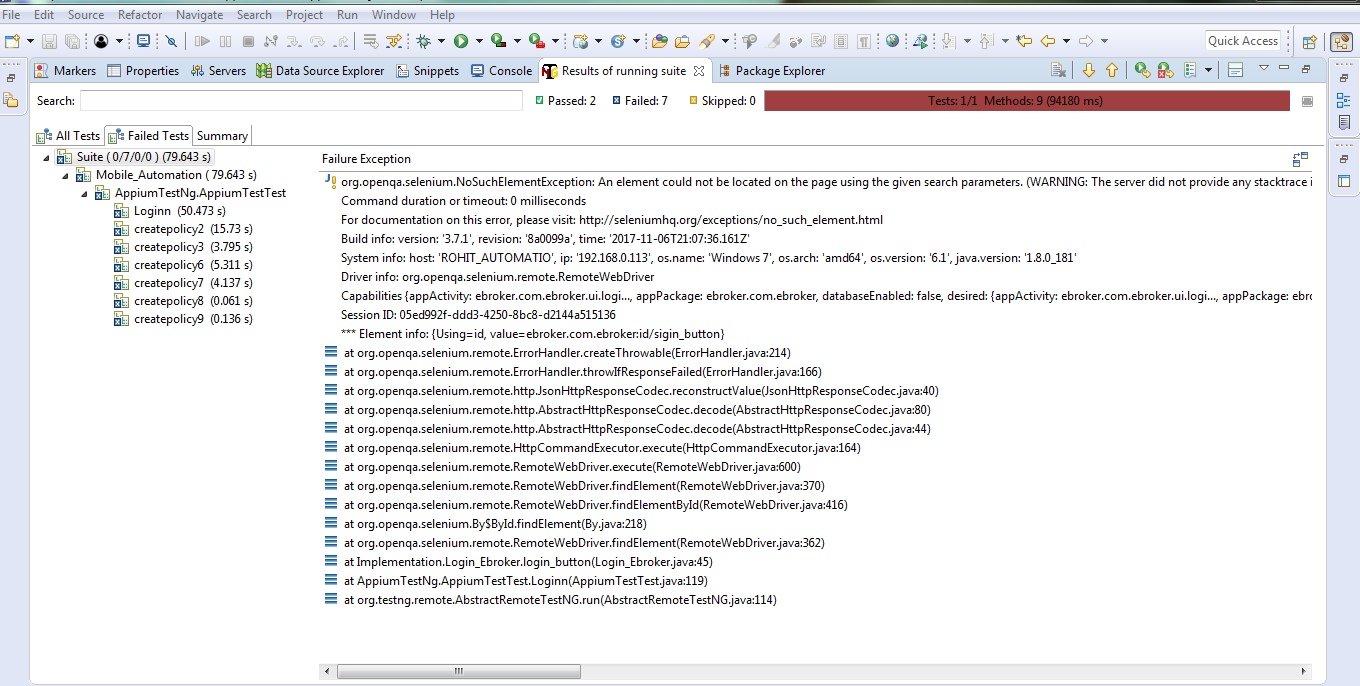Jump to the previous failed test
Viewport: 1360px width, 686px height.
[x=1112, y=69]
